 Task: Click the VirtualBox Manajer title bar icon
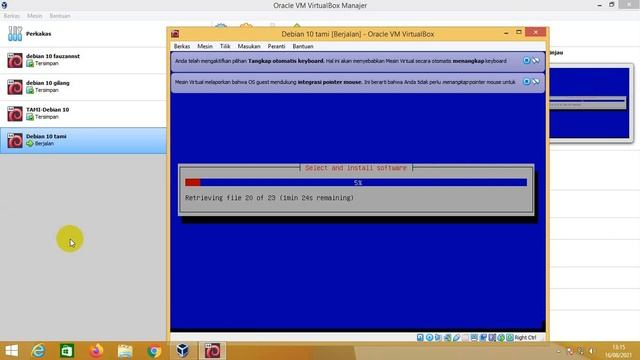pyautogui.click(x=4, y=5)
